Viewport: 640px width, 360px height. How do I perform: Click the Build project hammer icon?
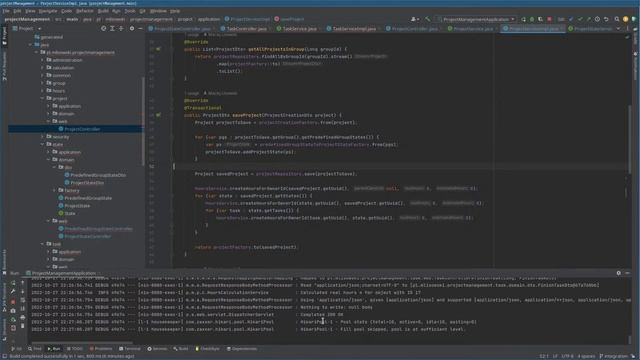pyautogui.click(x=427, y=19)
